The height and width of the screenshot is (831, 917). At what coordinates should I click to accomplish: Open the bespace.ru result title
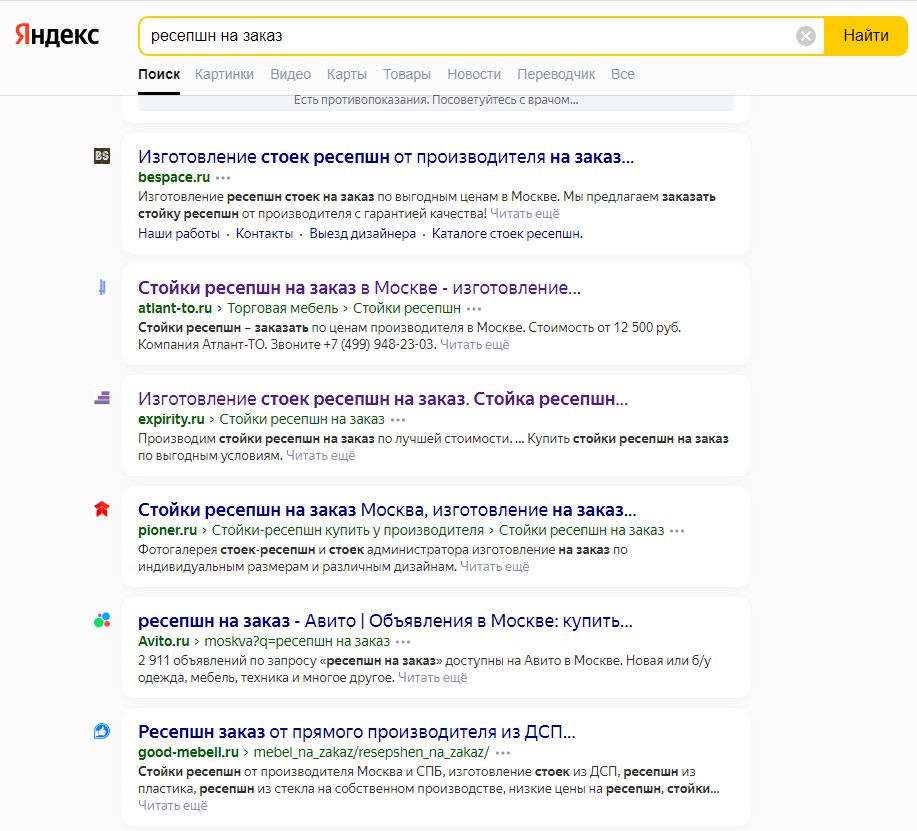pyautogui.click(x=386, y=157)
